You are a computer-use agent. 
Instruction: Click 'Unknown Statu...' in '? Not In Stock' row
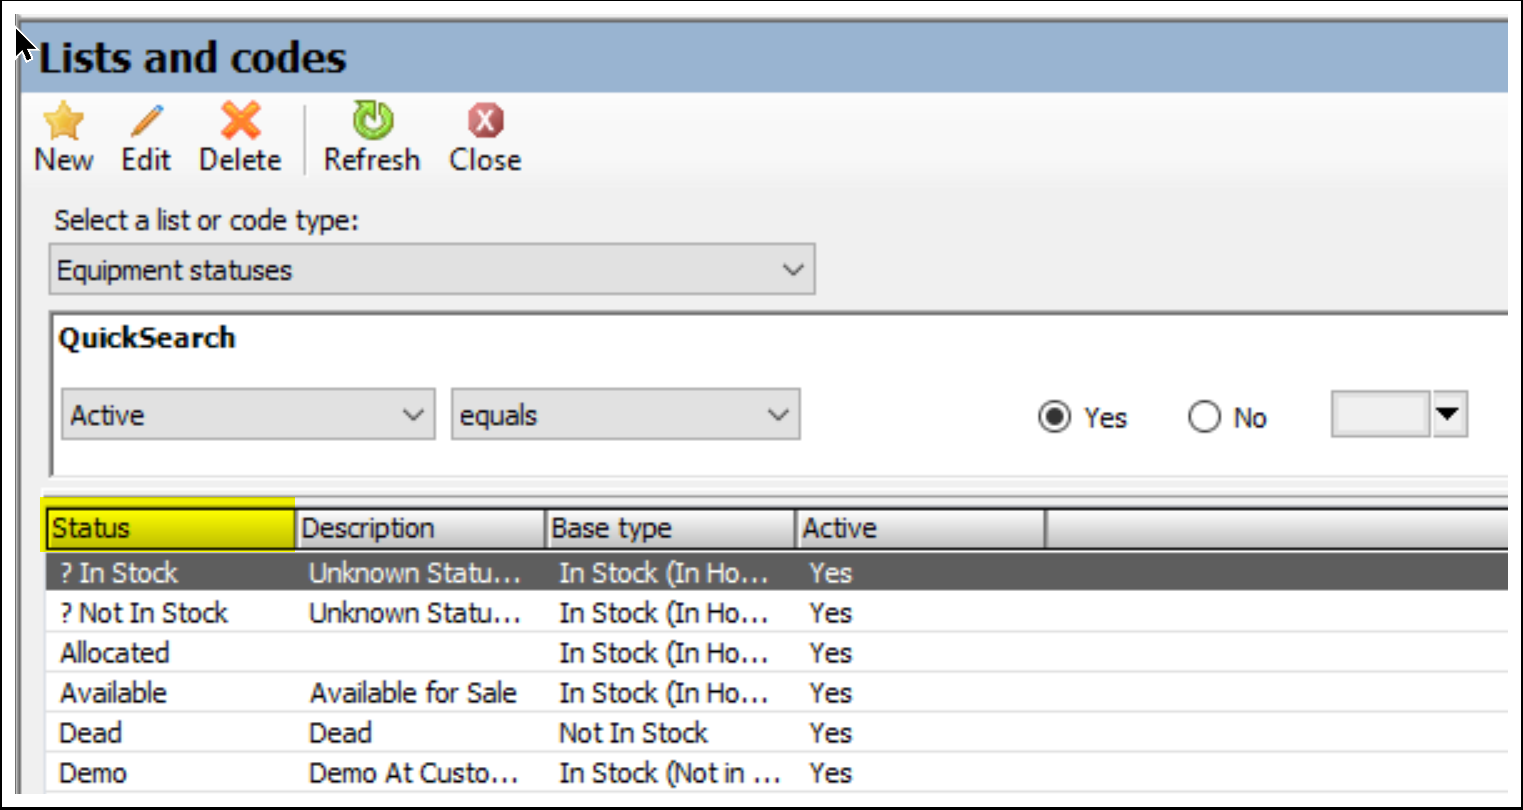(415, 612)
